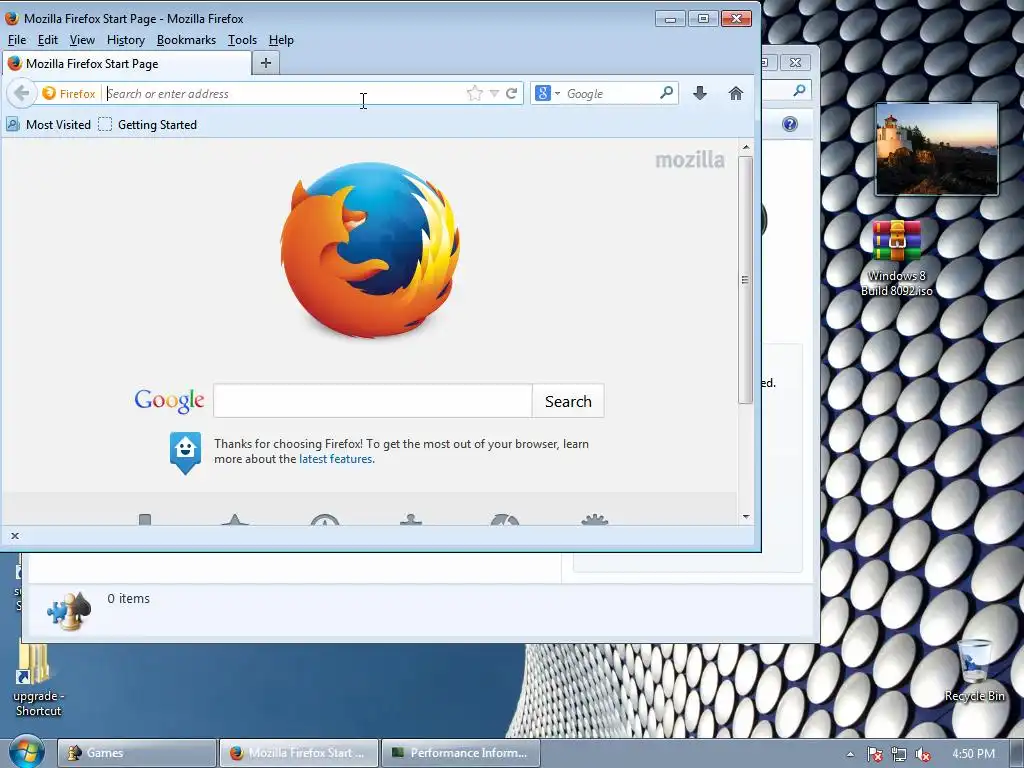Screen dimensions: 1024x768
Task: Open the Windows Start button
Action: click(x=27, y=752)
